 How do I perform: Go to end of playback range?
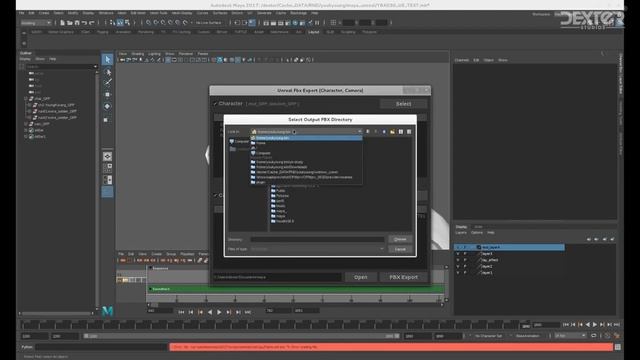[617, 324]
